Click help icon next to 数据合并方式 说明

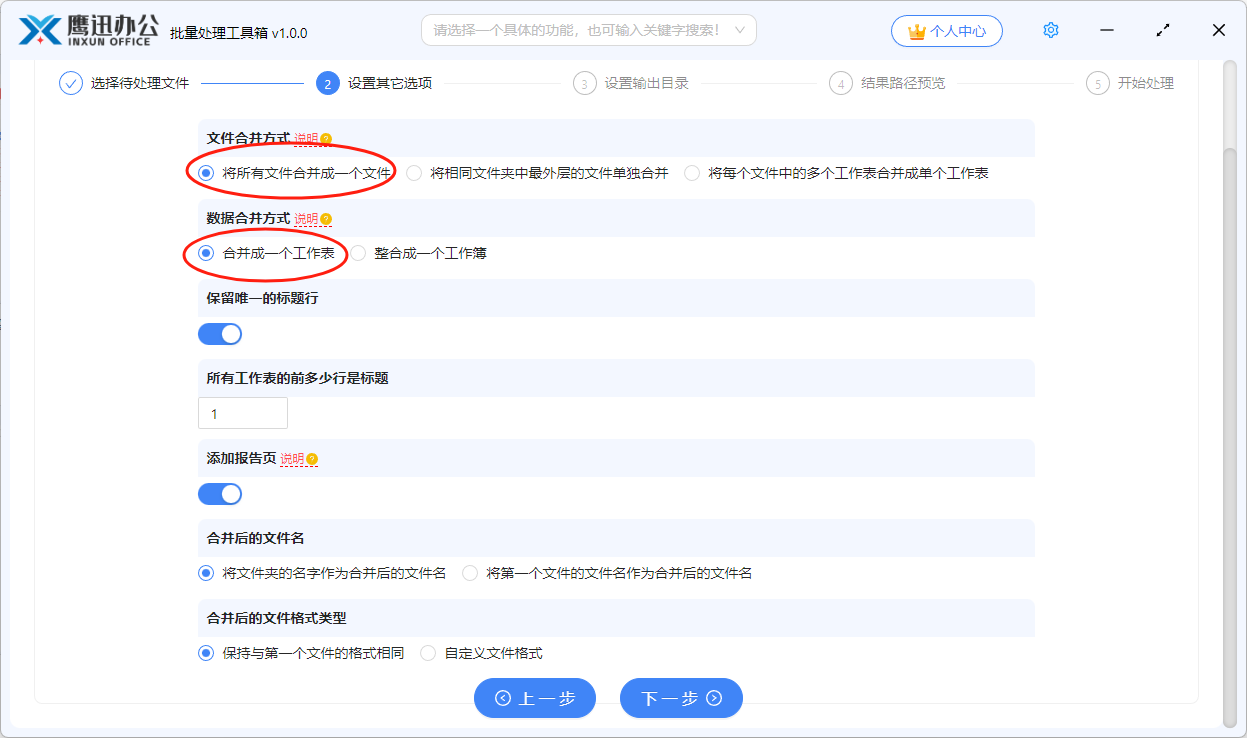pyautogui.click(x=326, y=219)
